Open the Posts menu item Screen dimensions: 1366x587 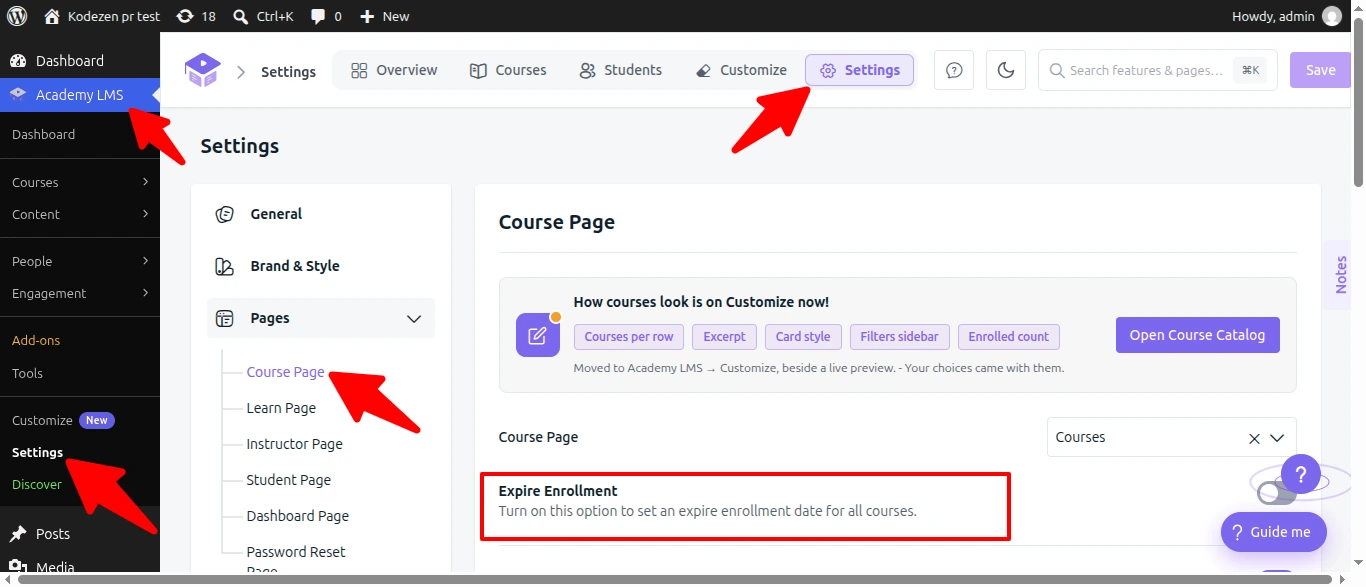coord(53,534)
